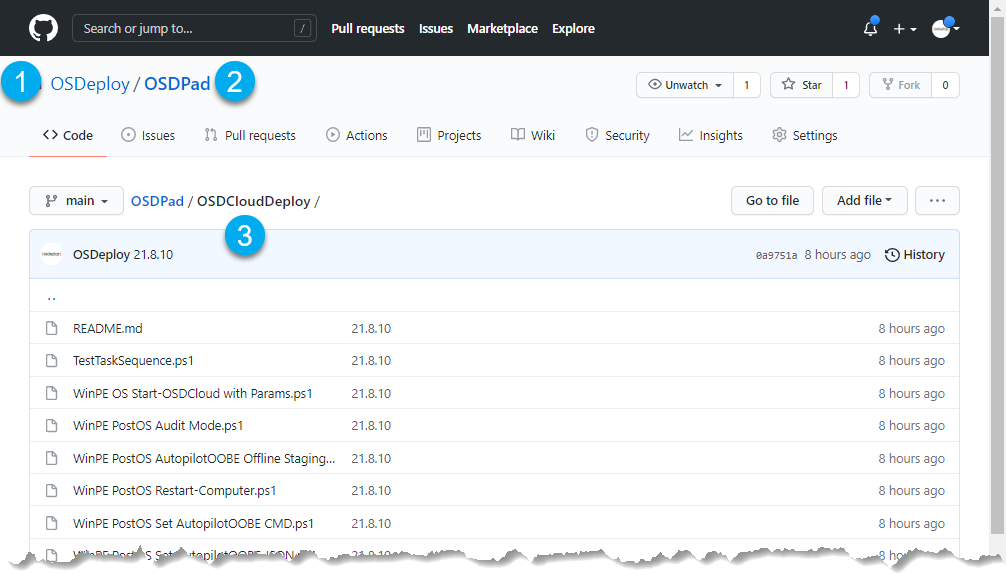Screen dimensions: 1006x575
Task: Open the notifications bell
Action: (870, 28)
